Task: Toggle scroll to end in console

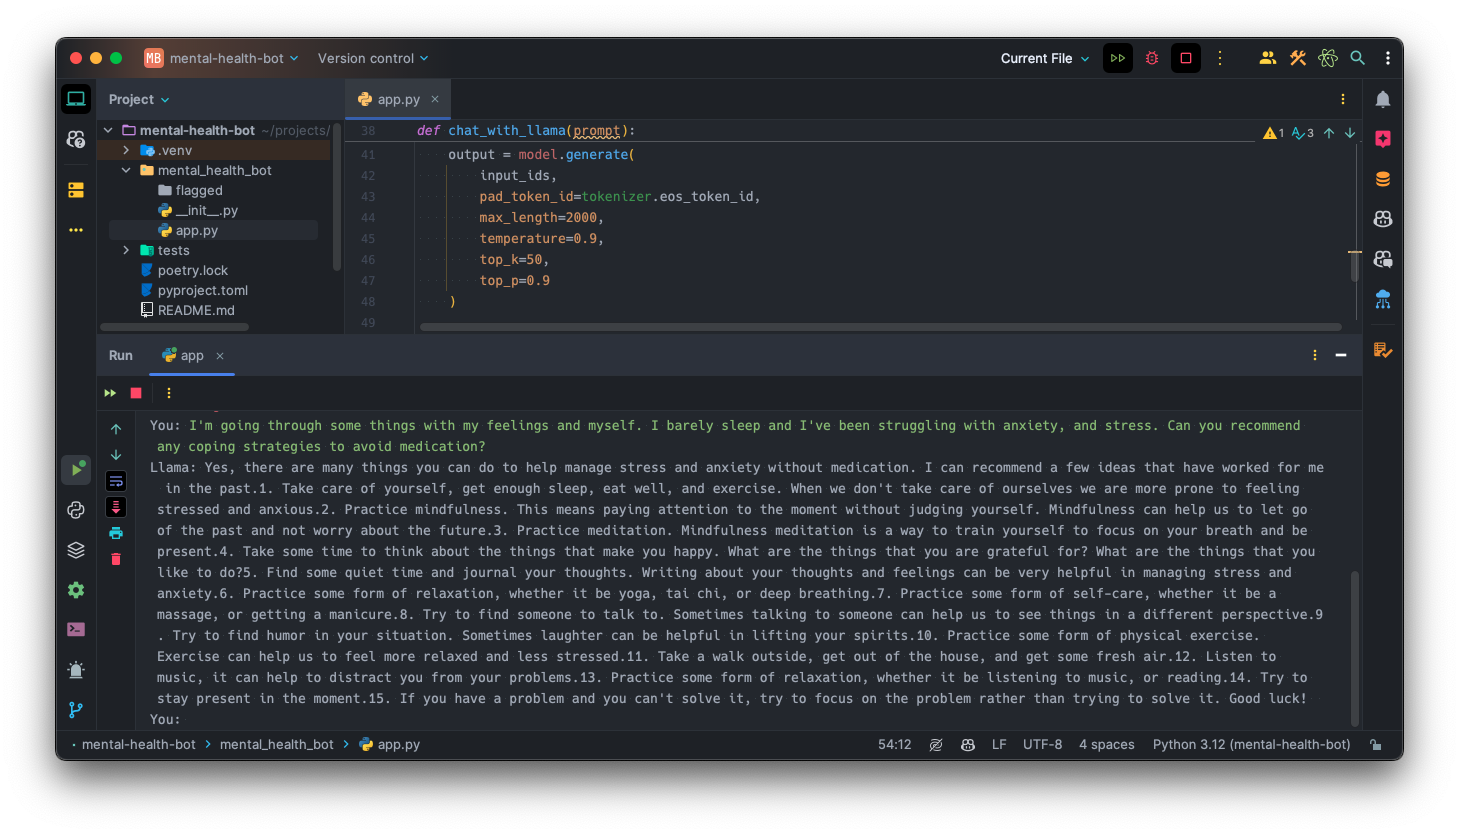Action: point(116,507)
